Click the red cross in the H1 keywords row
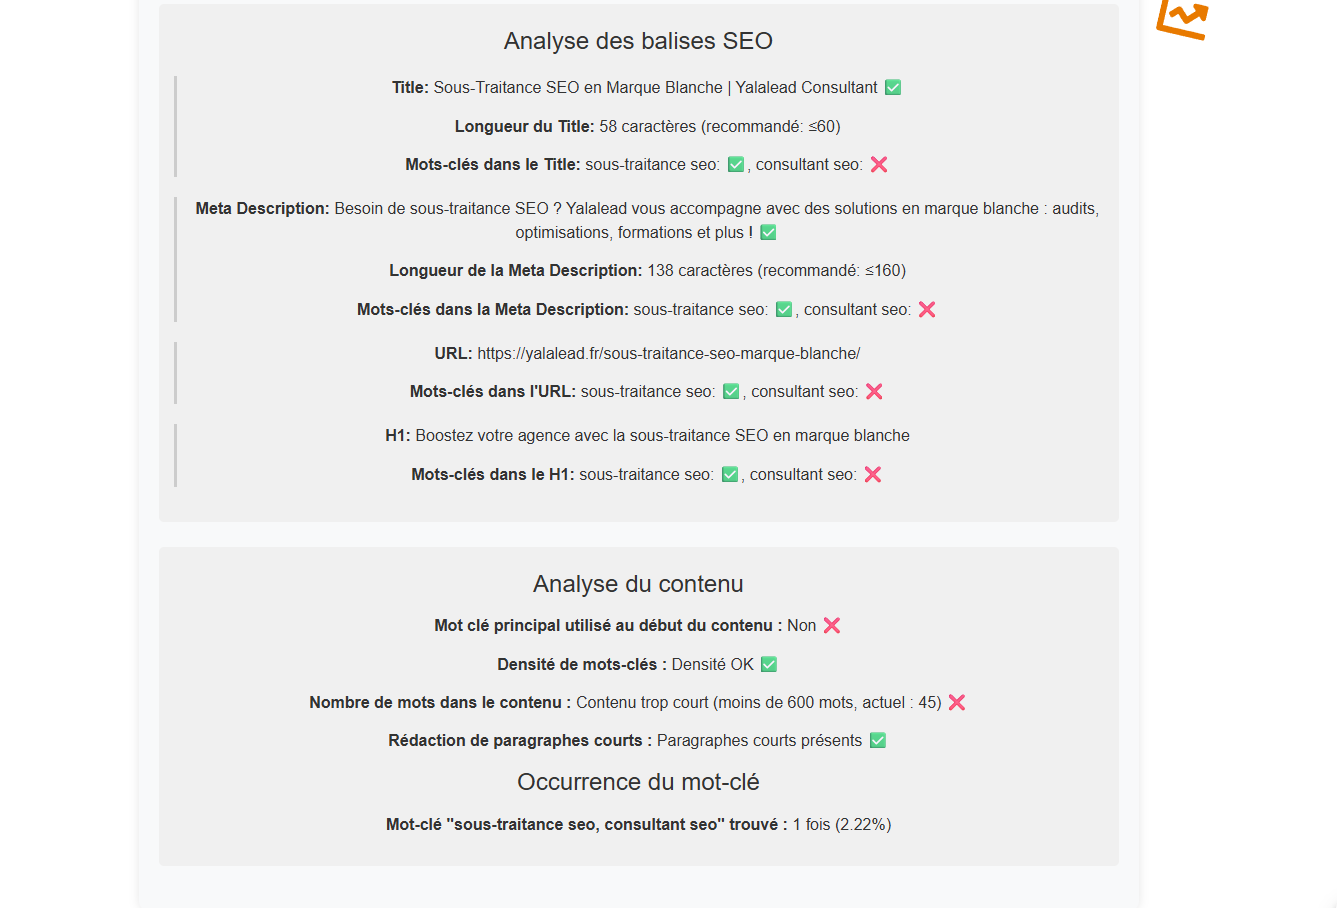 [873, 475]
